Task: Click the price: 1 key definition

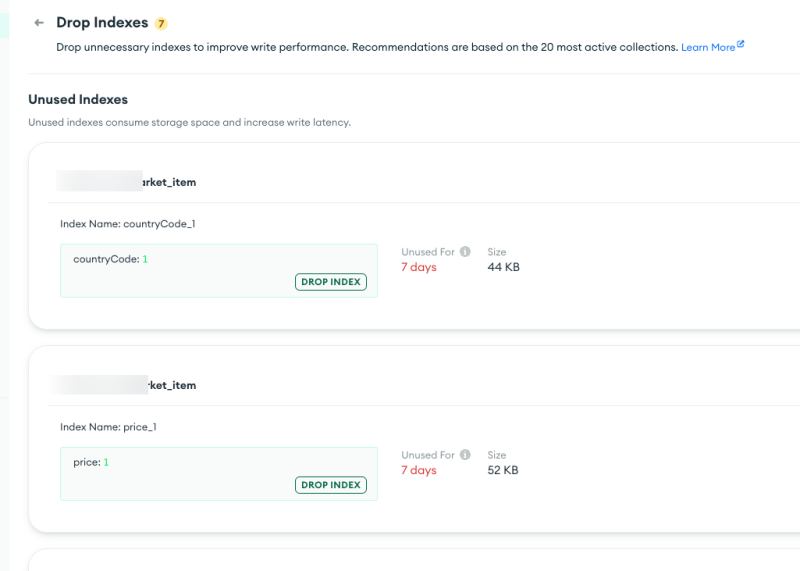Action: pos(91,462)
